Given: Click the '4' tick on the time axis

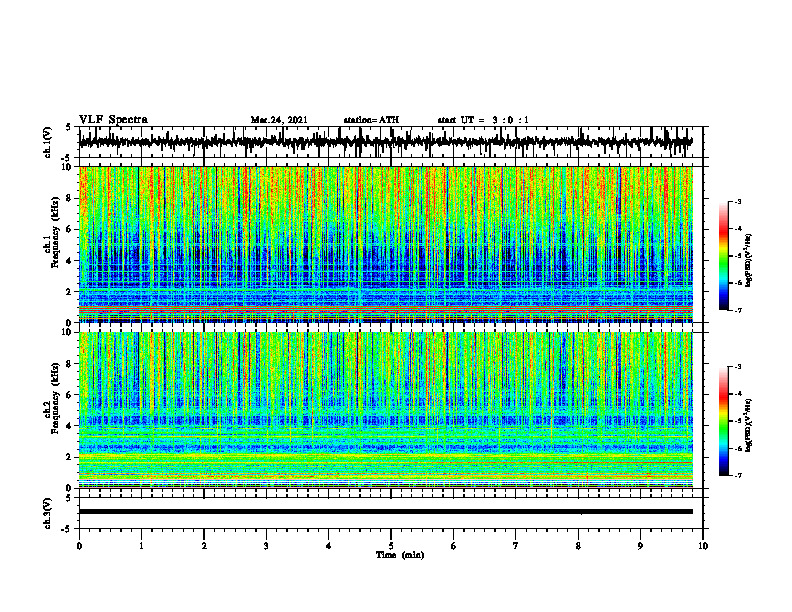Looking at the screenshot, I should (x=329, y=546).
